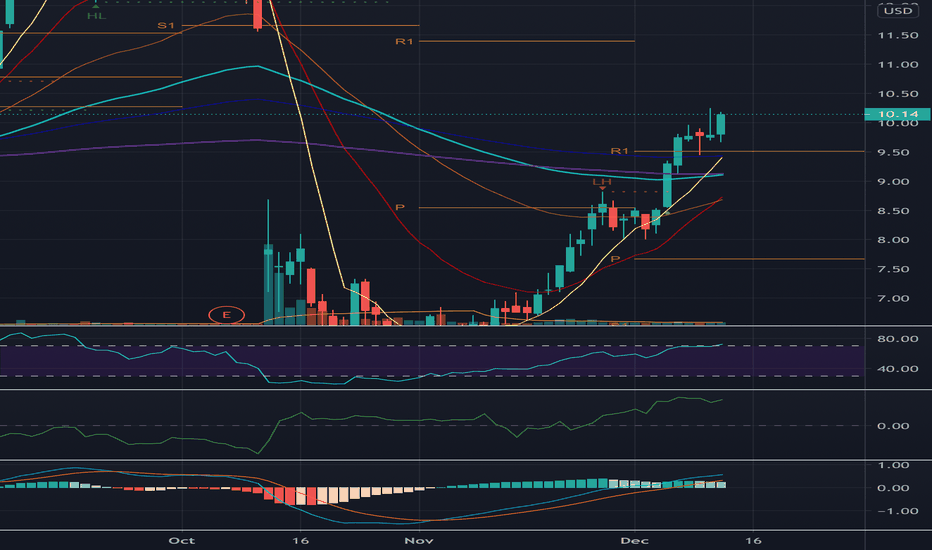Select the latest green candle near 10.14

(x=721, y=124)
